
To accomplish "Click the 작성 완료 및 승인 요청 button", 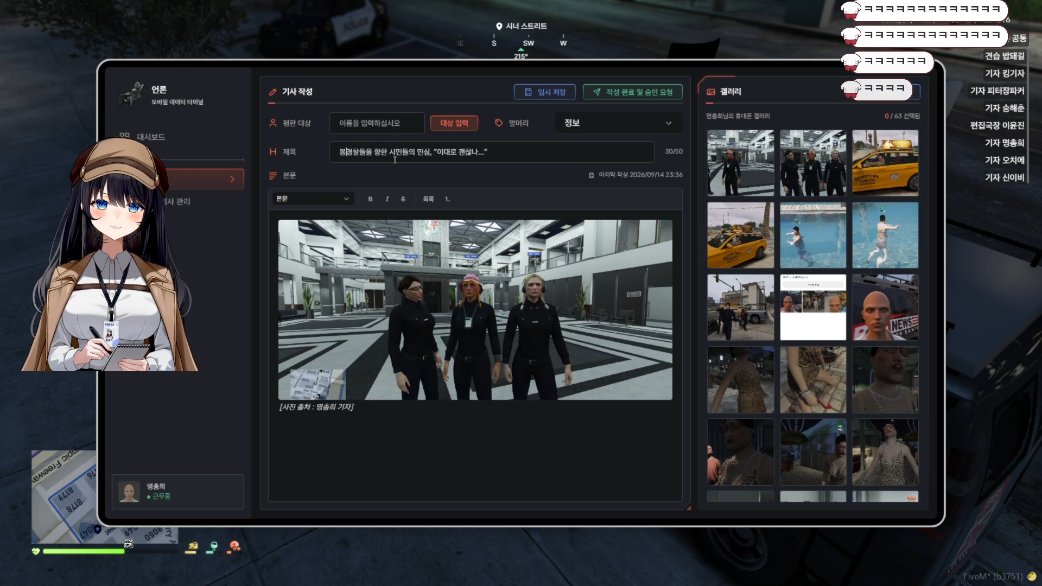I will click(x=633, y=92).
